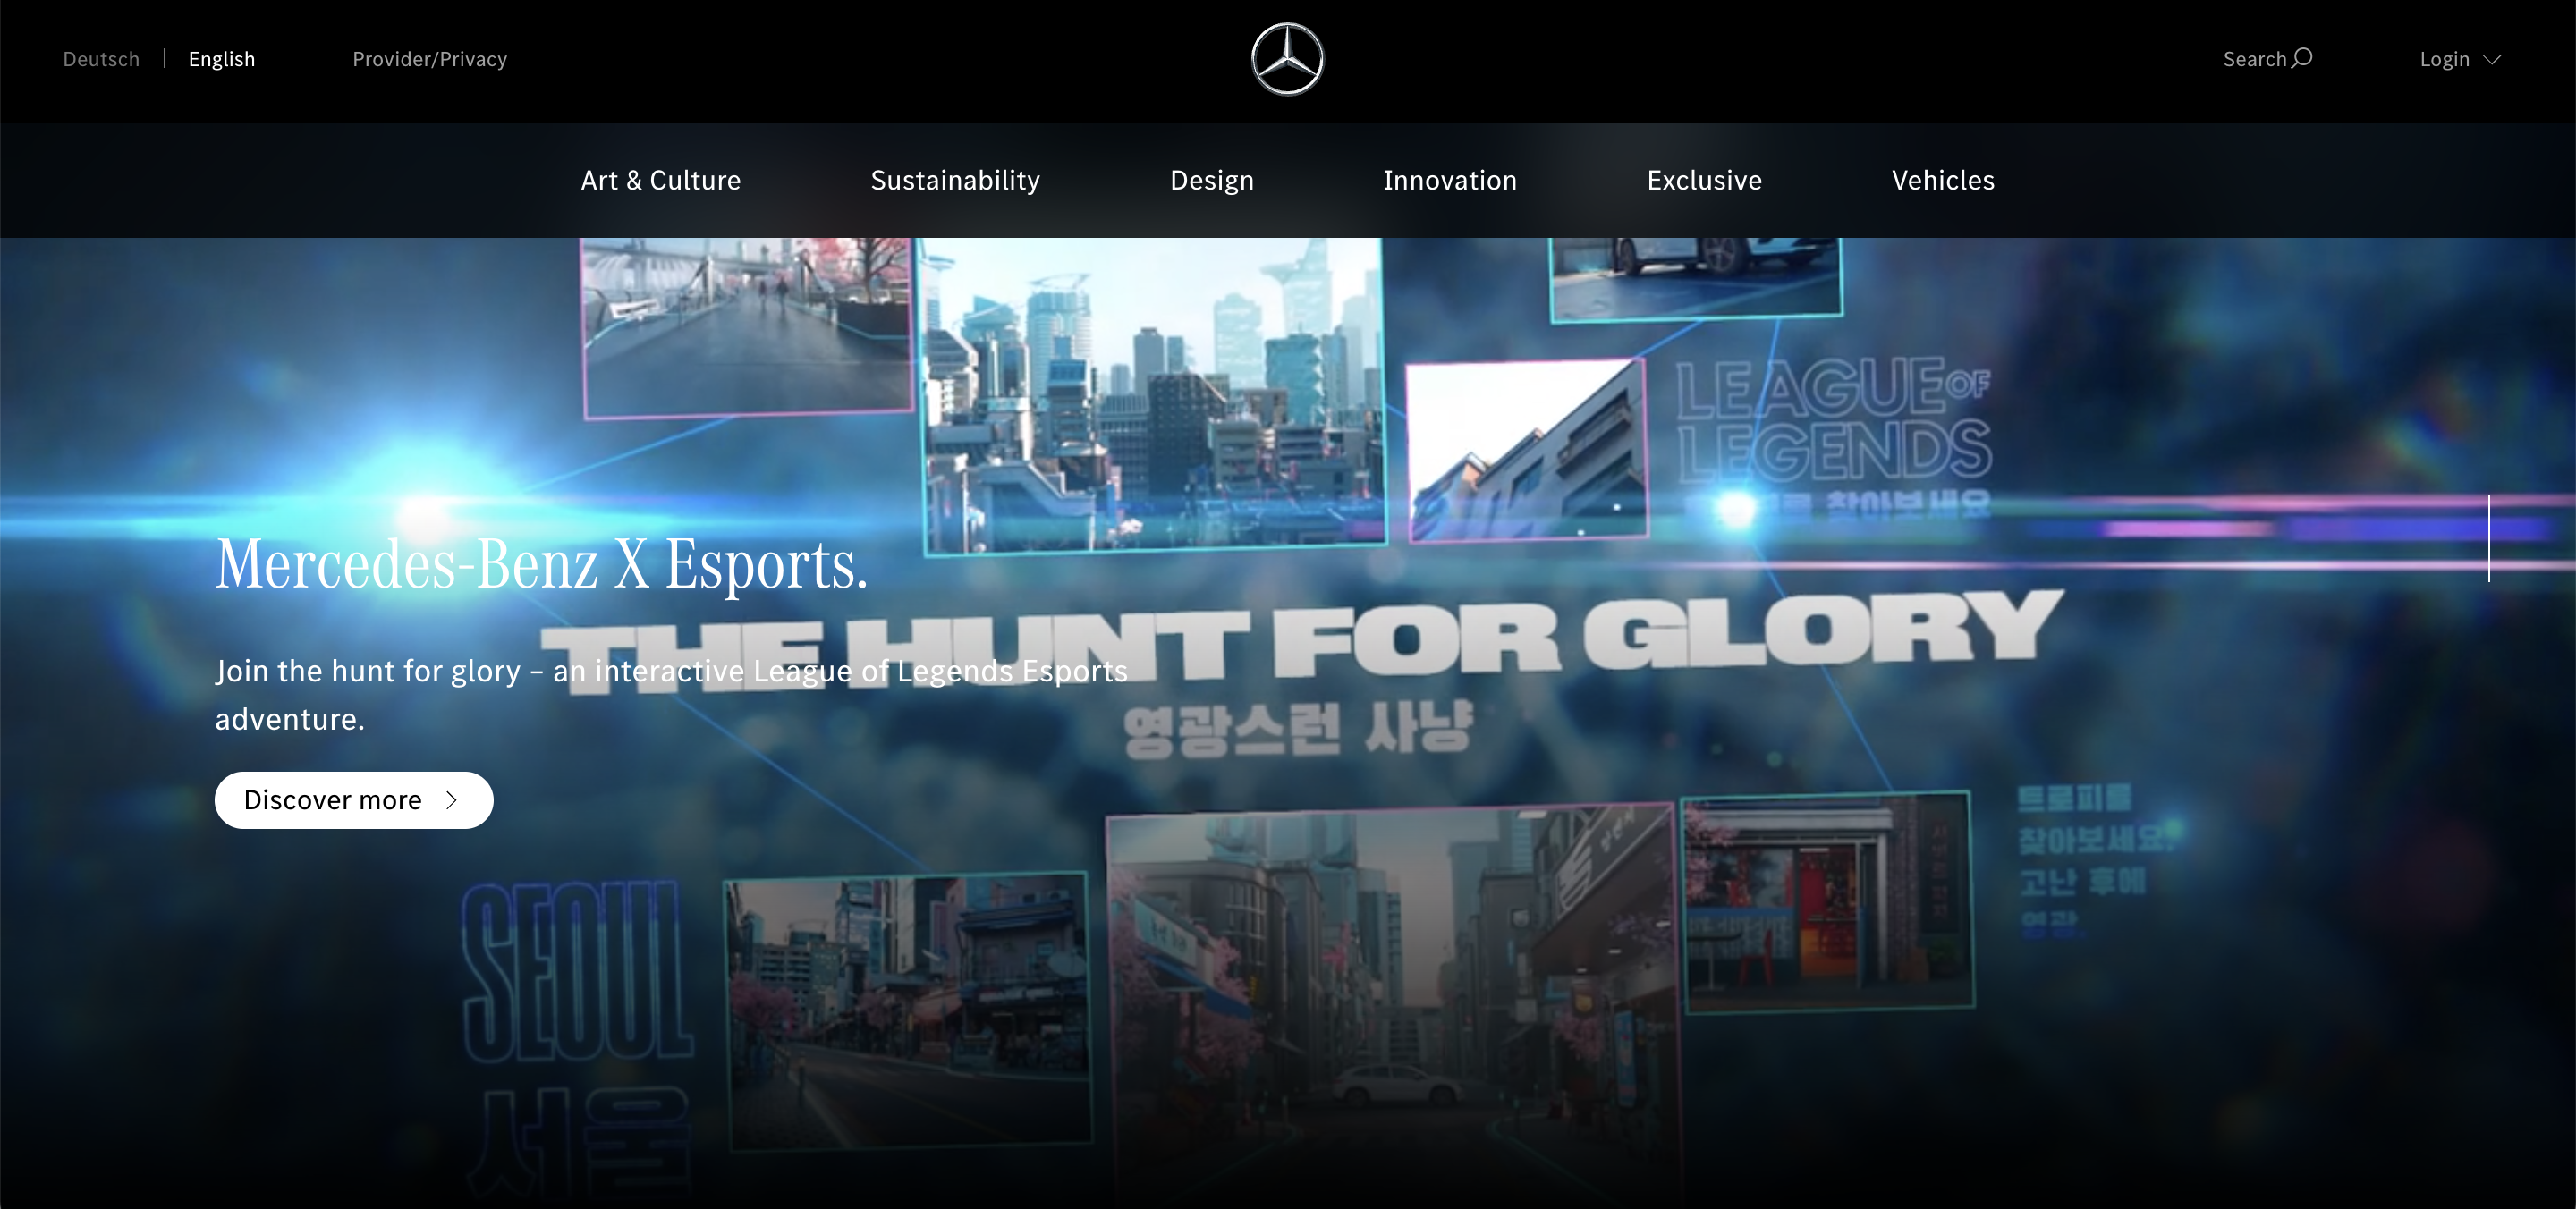Open the Vehicles menu
This screenshot has height=1209, width=2576.
click(1943, 180)
